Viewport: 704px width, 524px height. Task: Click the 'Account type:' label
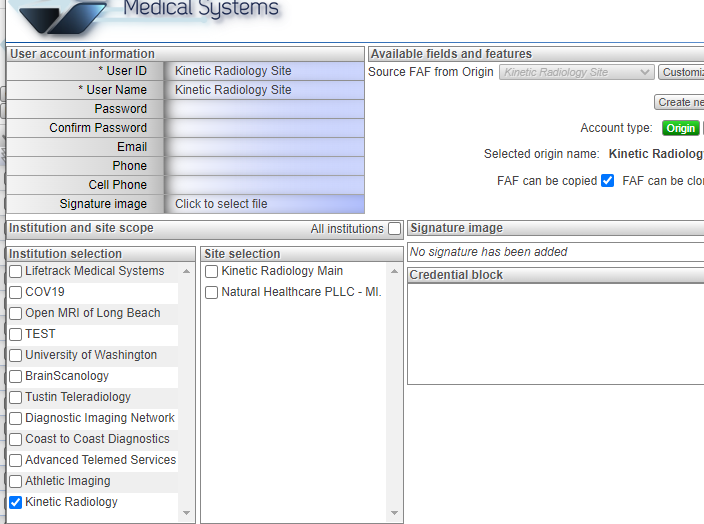[616, 128]
